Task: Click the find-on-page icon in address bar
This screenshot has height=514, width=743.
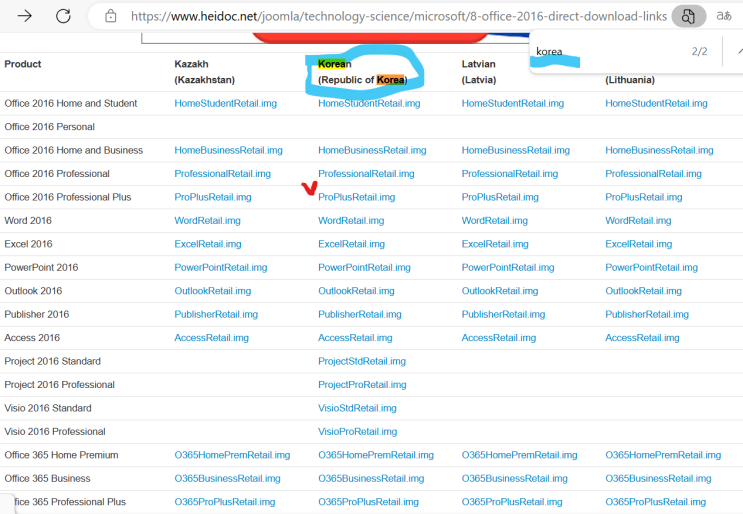Action: (689, 16)
